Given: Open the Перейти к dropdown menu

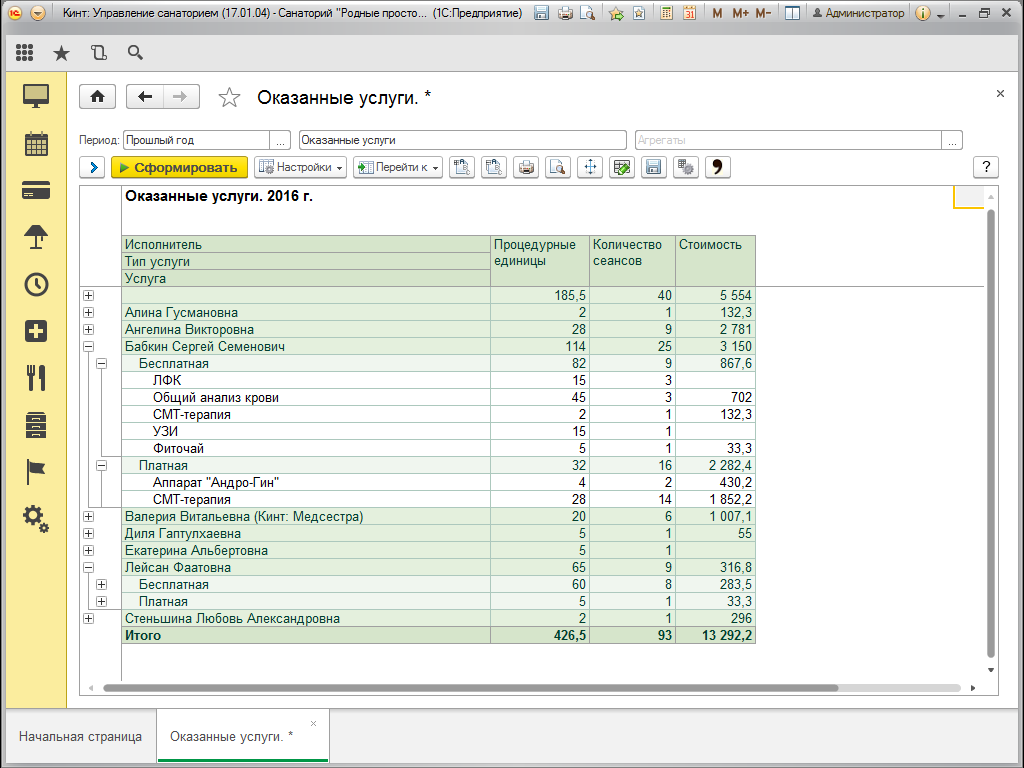Looking at the screenshot, I should click(x=397, y=168).
